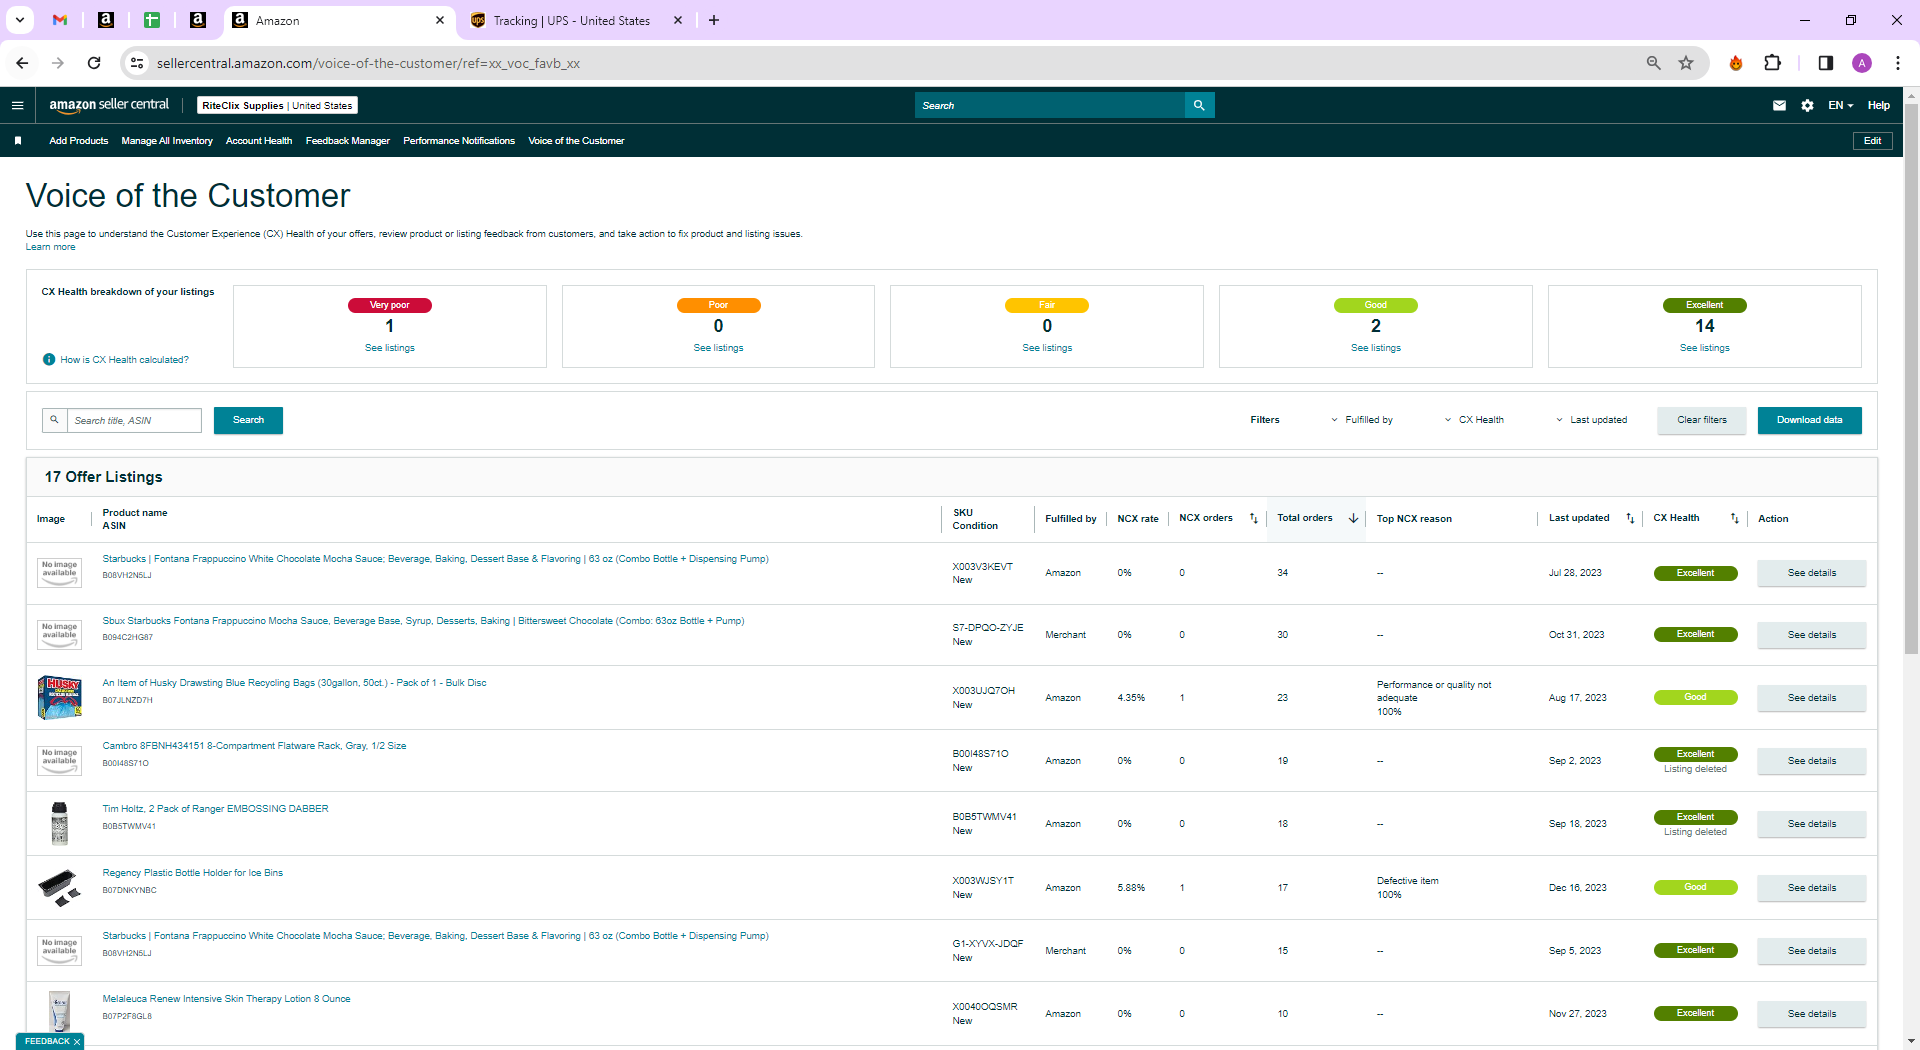The width and height of the screenshot is (1920, 1050).
Task: Open Cambro Flatware Rack product link
Action: [254, 746]
